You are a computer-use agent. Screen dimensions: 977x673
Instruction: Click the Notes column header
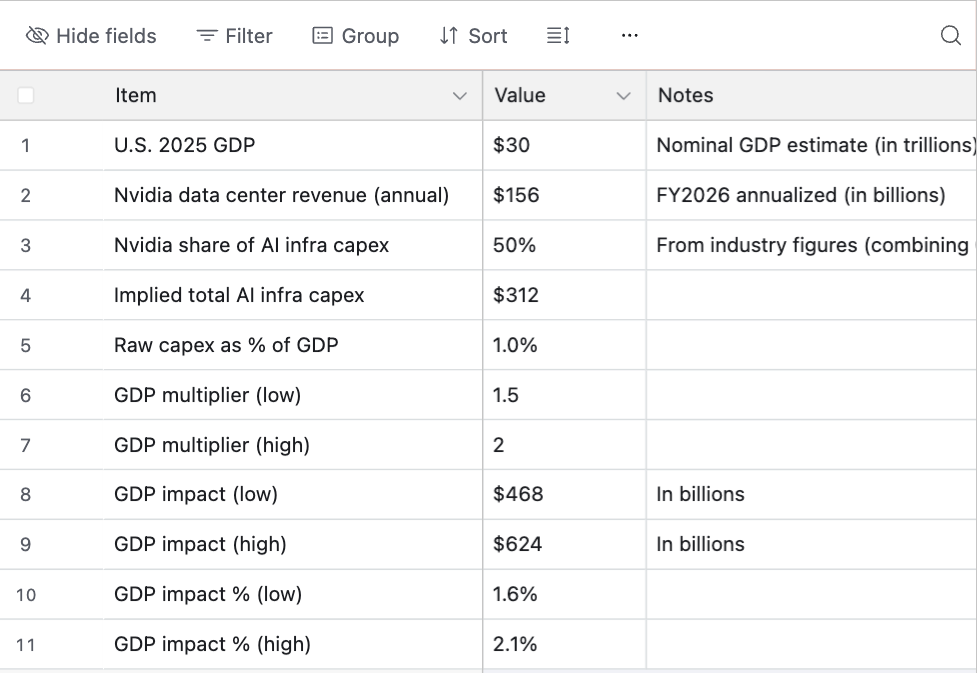pyautogui.click(x=686, y=96)
